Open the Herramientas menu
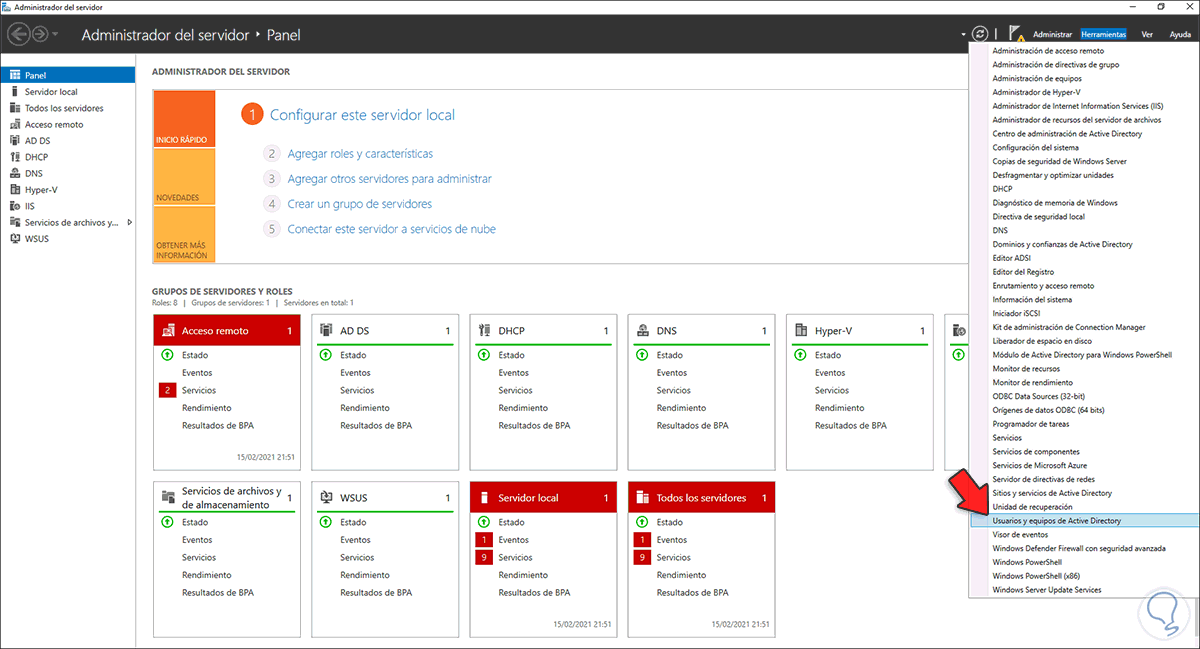 [1103, 34]
